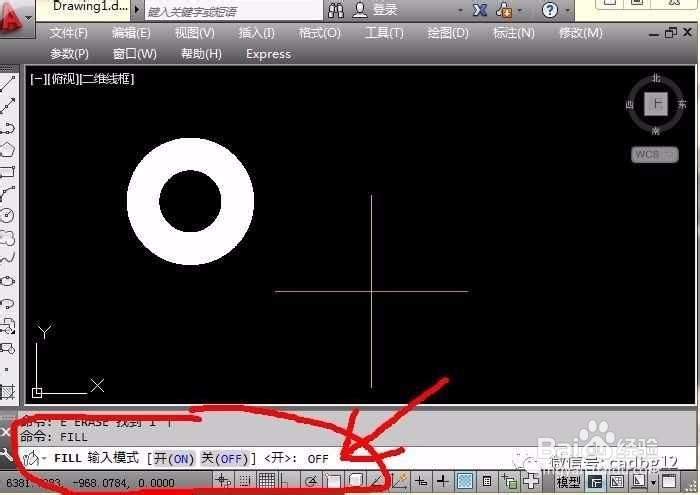700x495 pixels.
Task: Click the binoculars search icon
Action: [336, 10]
